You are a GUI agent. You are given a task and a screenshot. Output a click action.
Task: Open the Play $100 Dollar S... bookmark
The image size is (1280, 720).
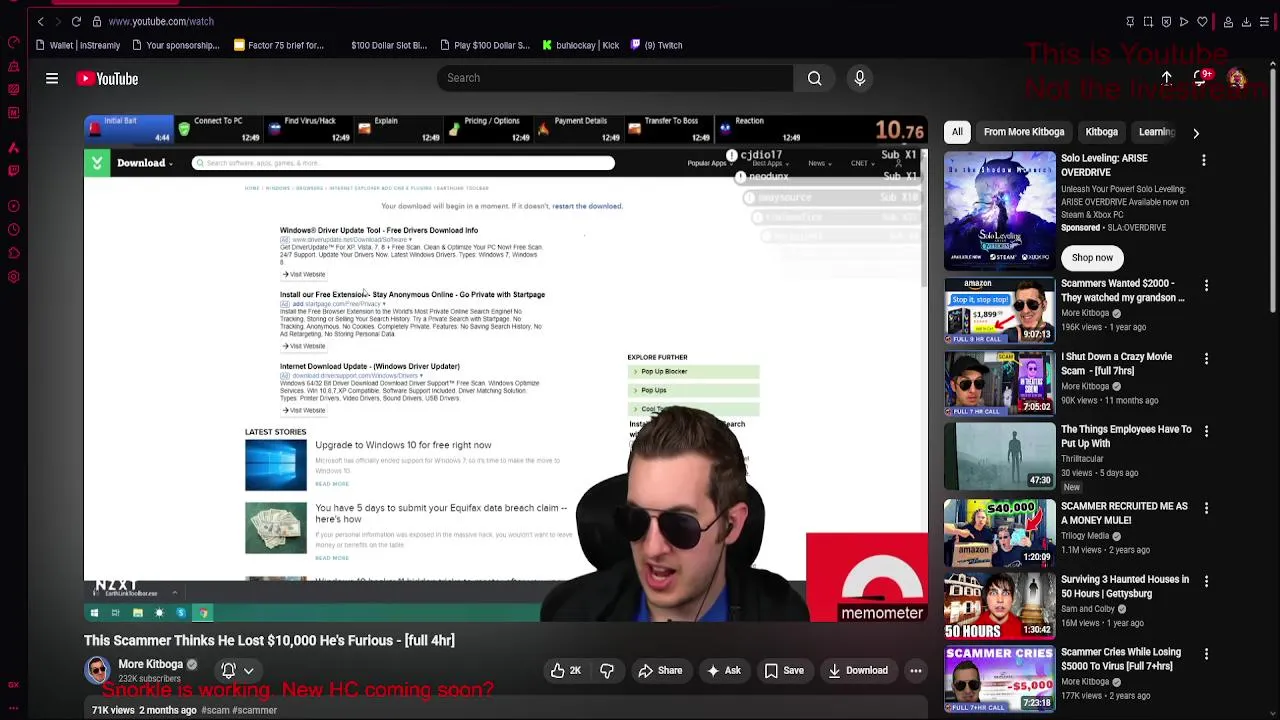(484, 45)
